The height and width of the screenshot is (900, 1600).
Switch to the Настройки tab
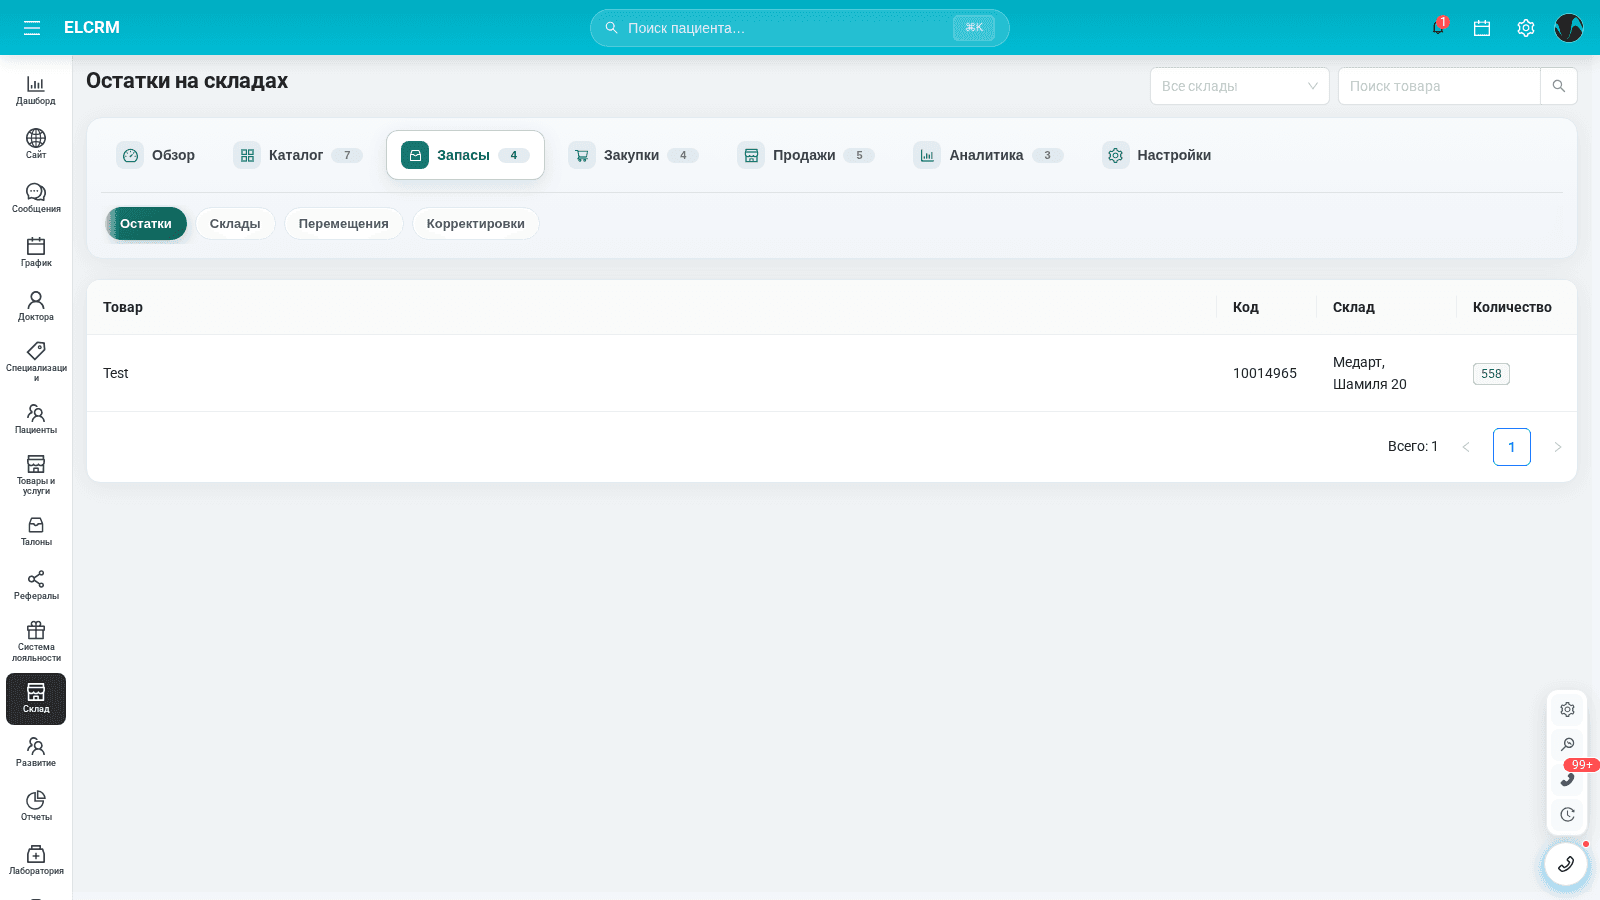click(x=1157, y=155)
